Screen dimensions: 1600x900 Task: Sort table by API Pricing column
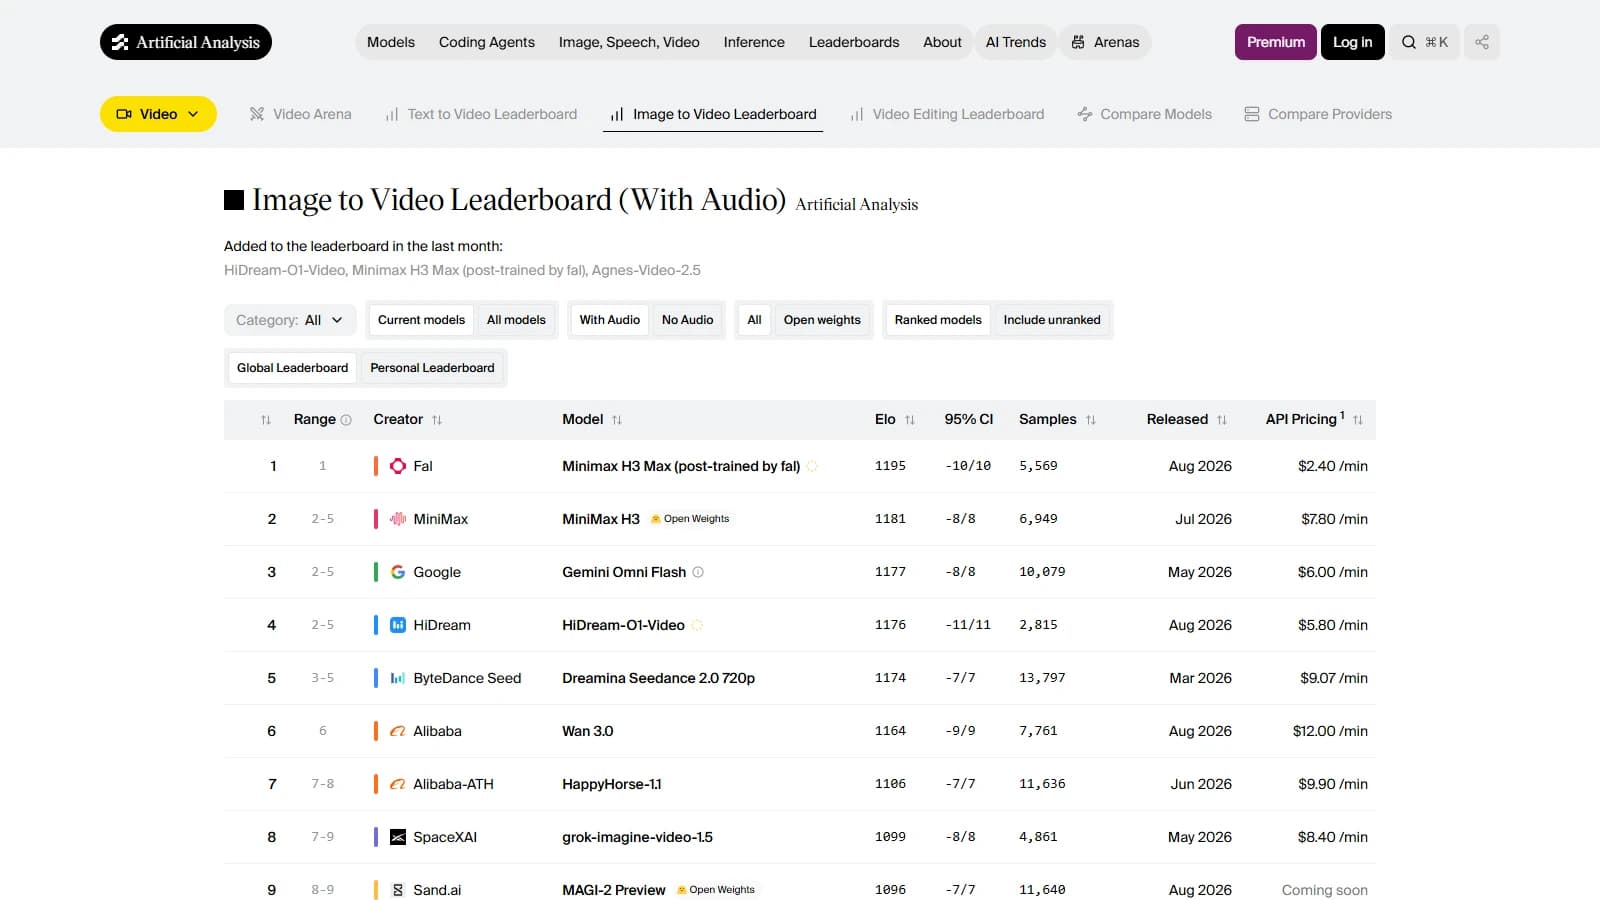pos(1358,420)
